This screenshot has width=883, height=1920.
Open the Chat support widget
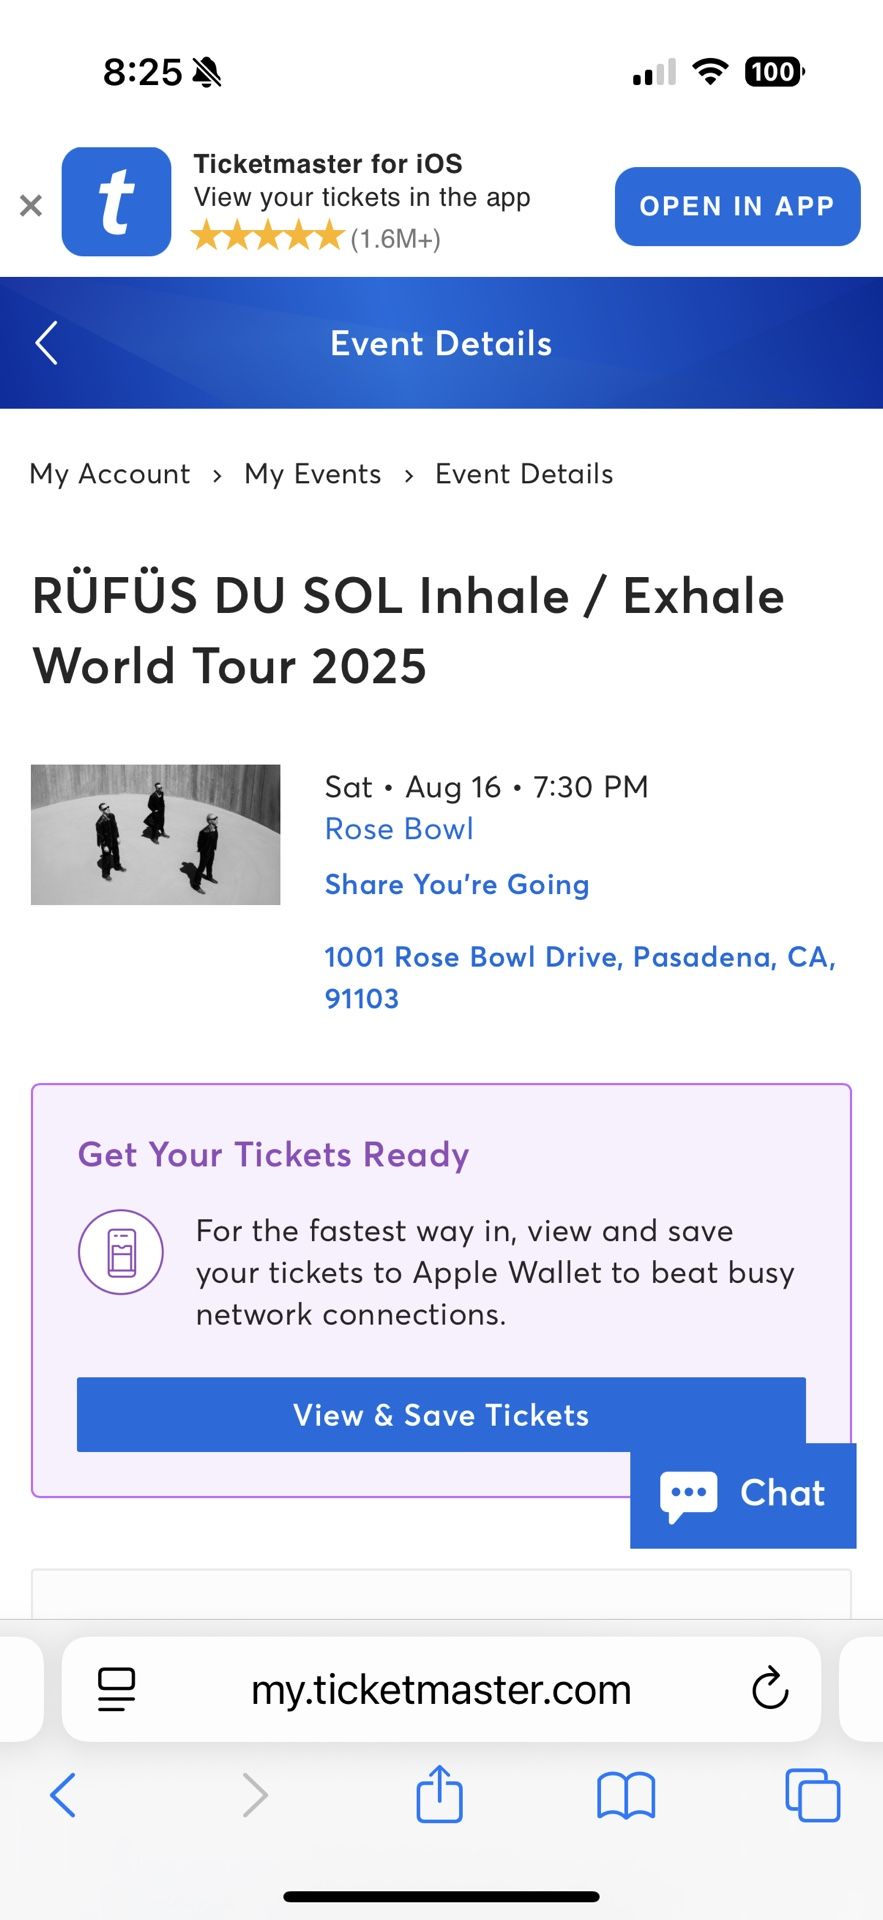(743, 1495)
